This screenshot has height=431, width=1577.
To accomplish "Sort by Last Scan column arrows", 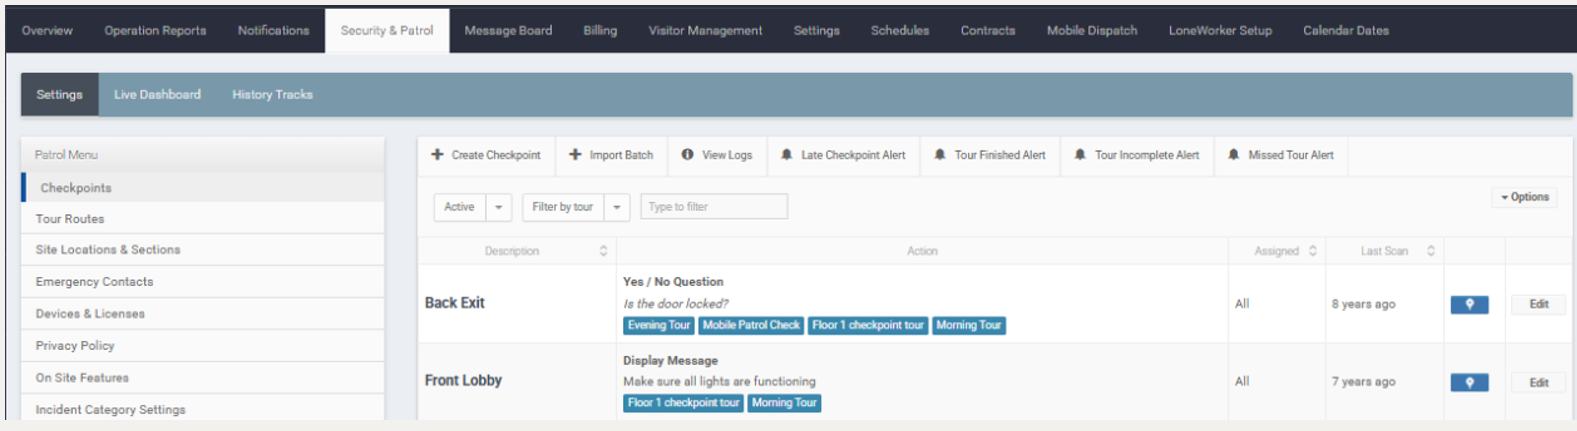I will (1430, 251).
